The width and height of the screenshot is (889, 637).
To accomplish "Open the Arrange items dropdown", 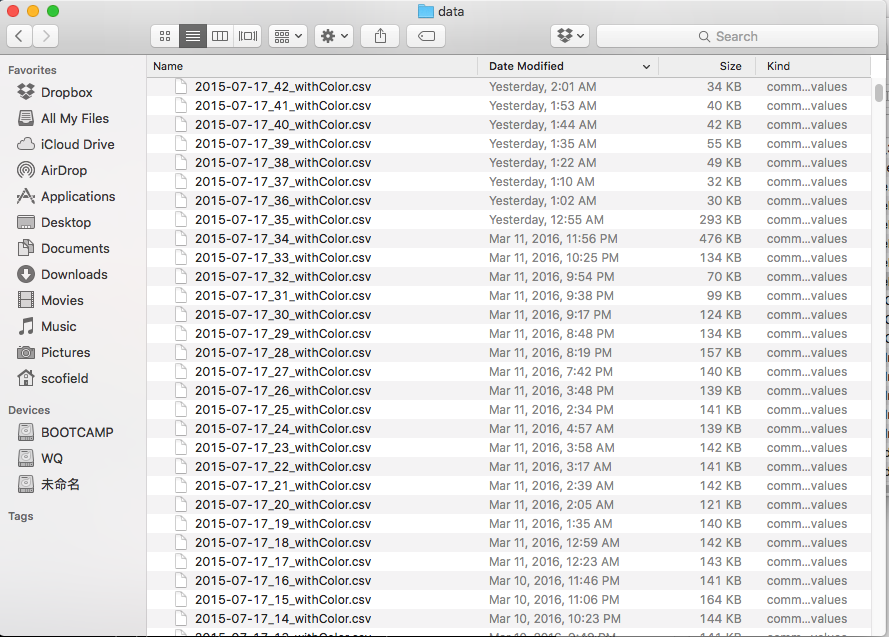I will click(288, 36).
